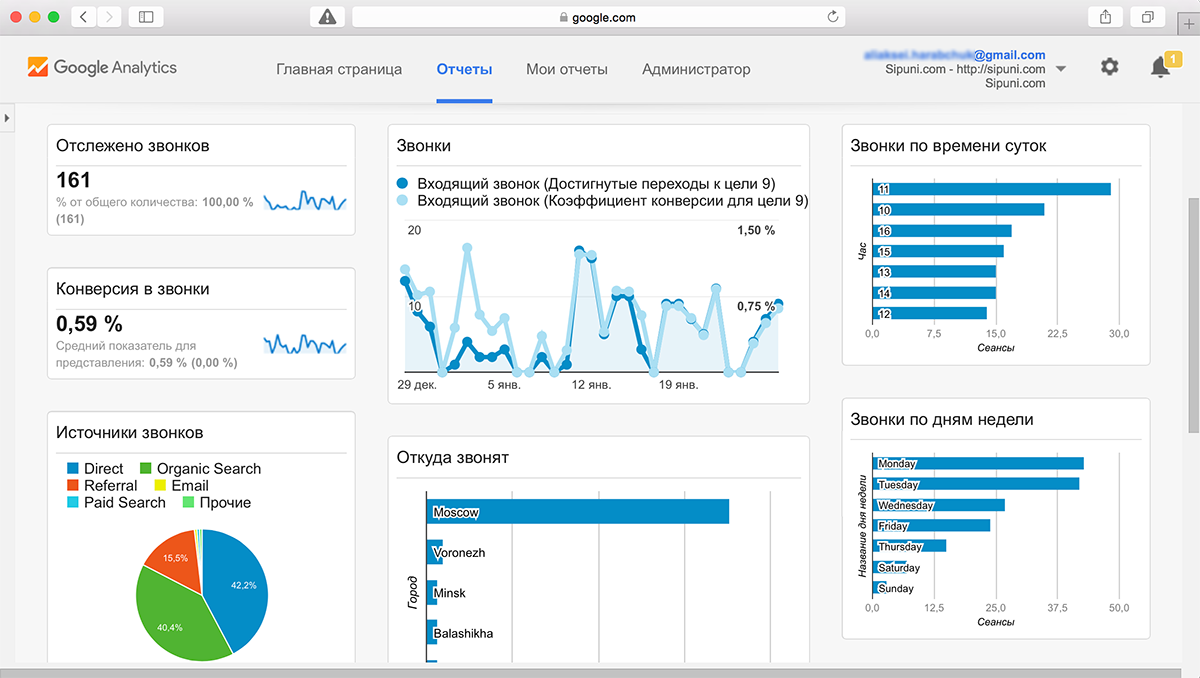Click the lock icon in address bar
Viewport: 1200px width, 678px height.
[x=564, y=17]
